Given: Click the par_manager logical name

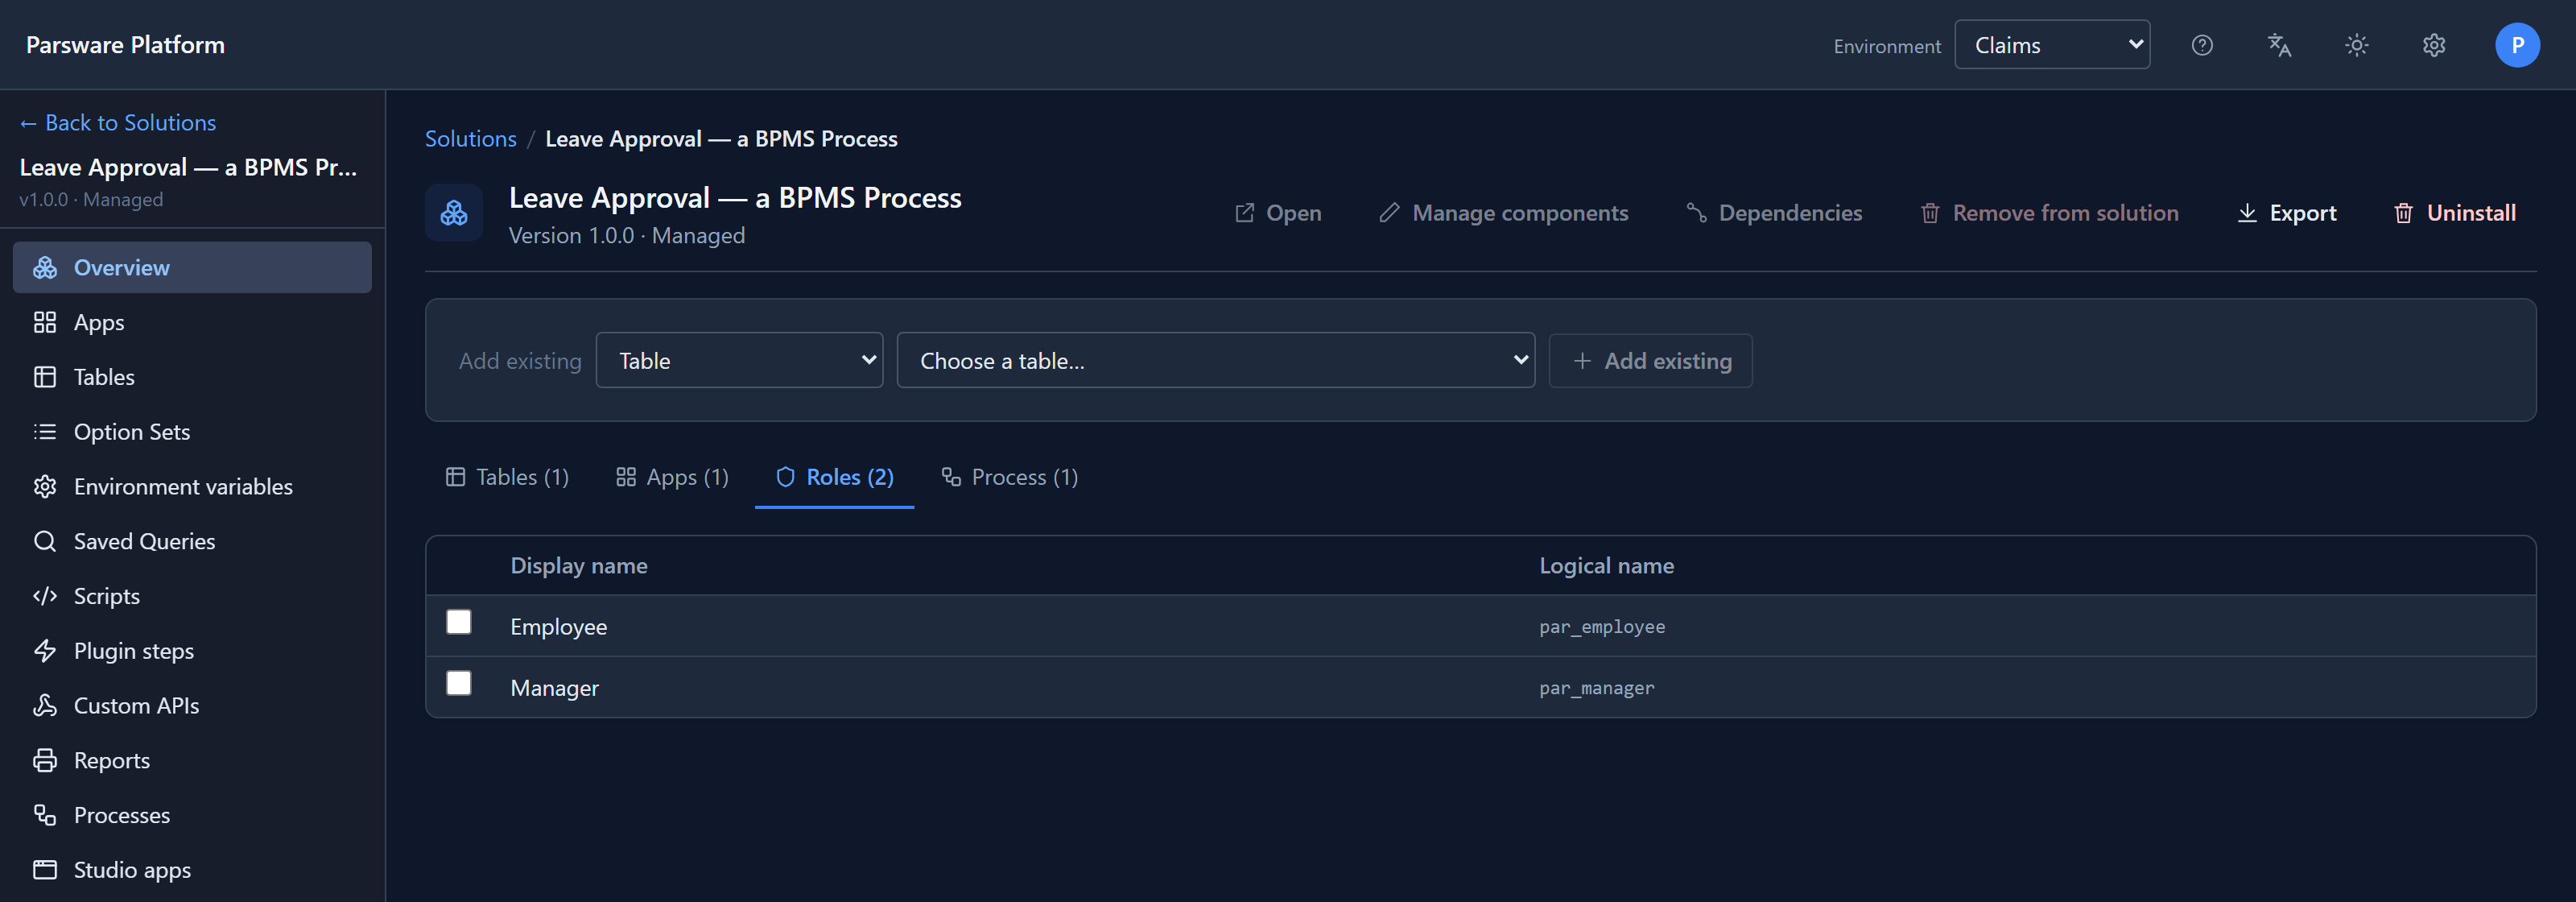Looking at the screenshot, I should click(x=1597, y=688).
